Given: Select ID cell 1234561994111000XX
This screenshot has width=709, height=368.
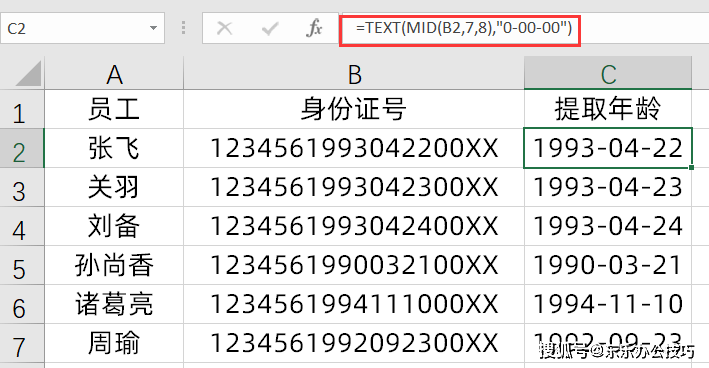Looking at the screenshot, I should [354, 304].
